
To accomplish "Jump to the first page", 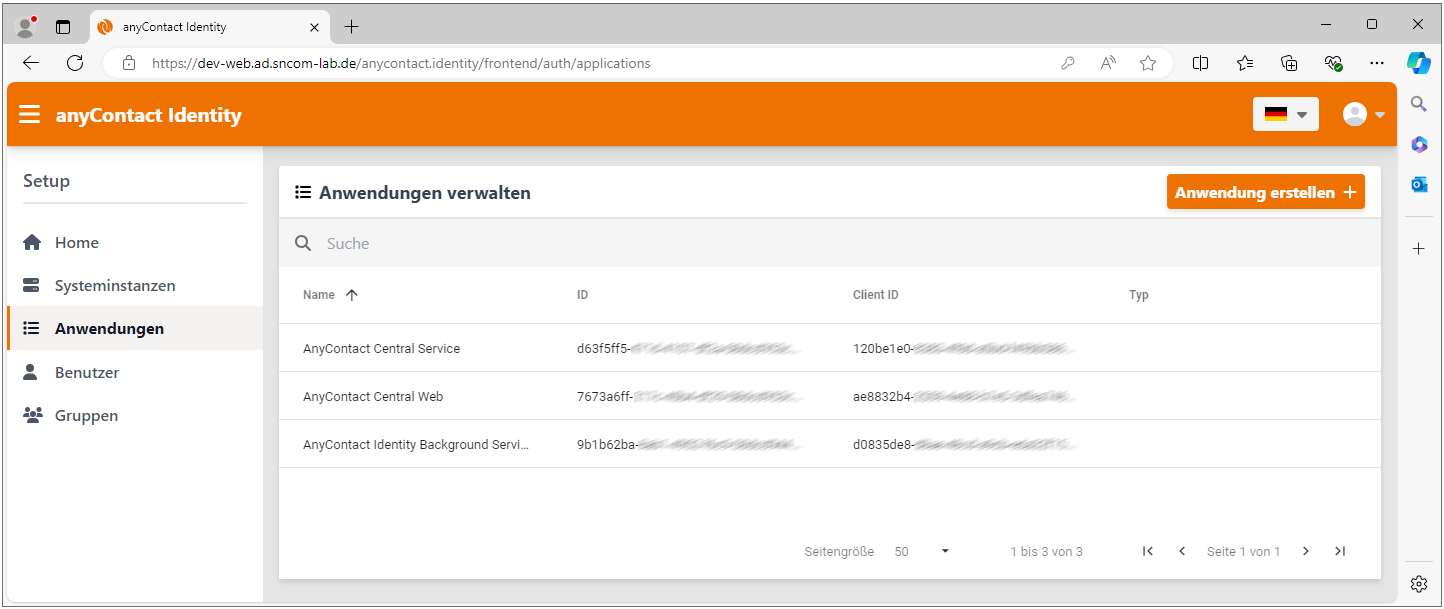I will (x=1148, y=551).
